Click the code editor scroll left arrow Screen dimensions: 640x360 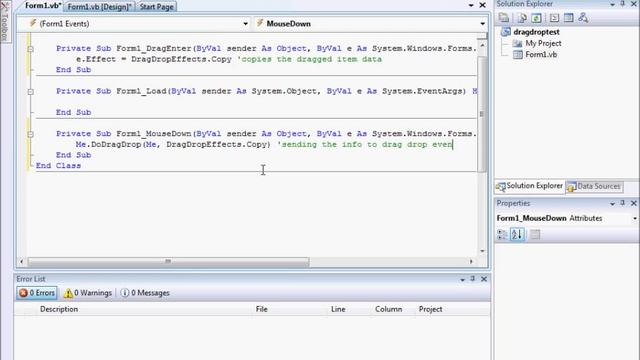[x=22, y=261]
